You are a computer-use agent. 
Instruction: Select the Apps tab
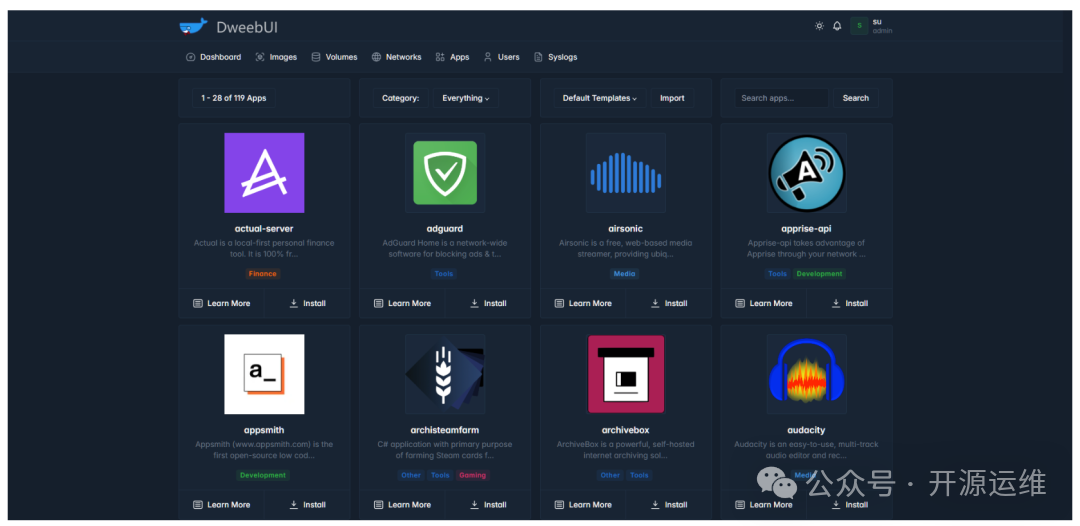[452, 57]
